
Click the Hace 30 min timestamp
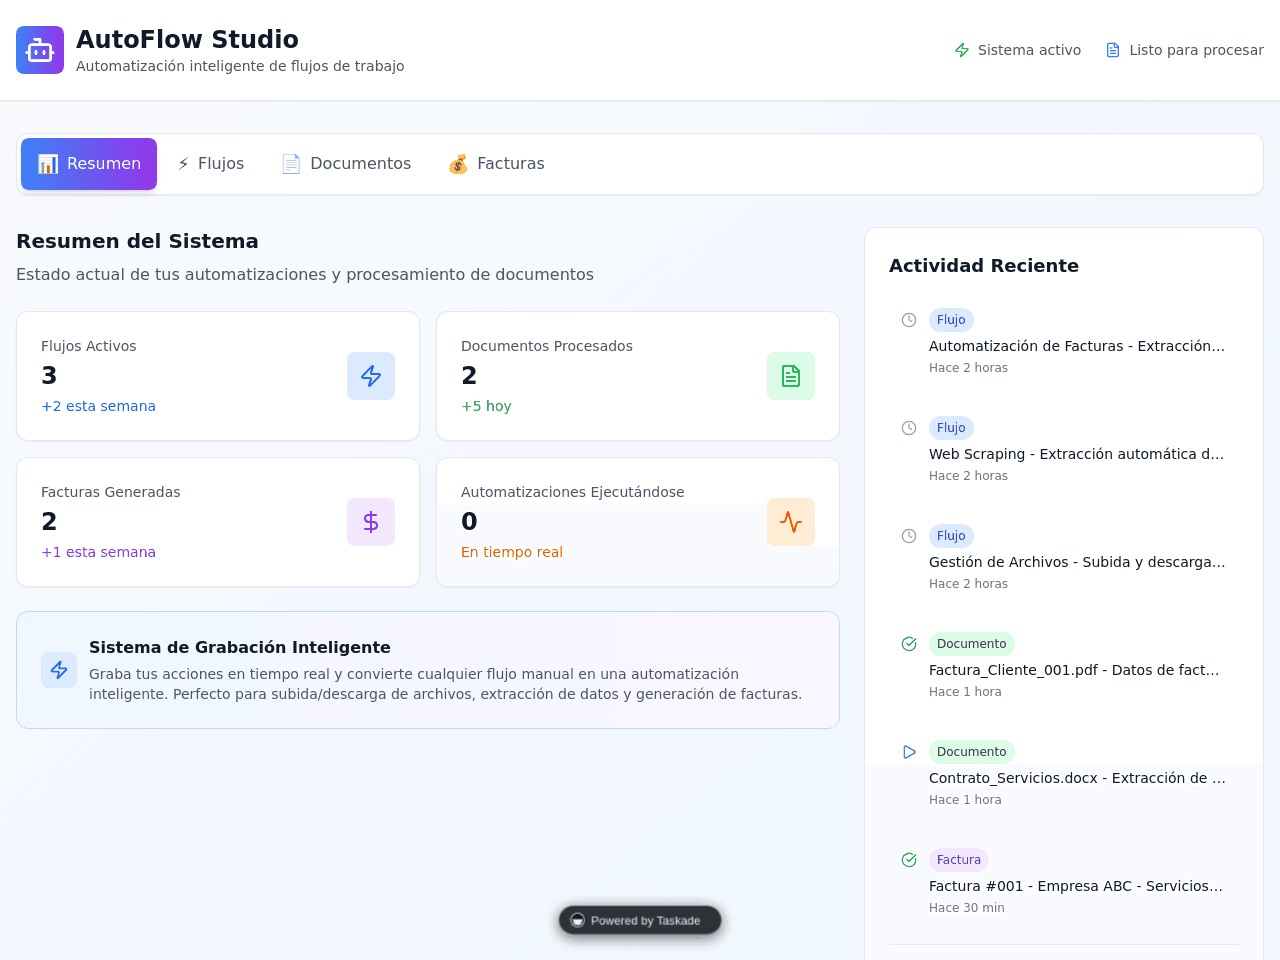point(967,908)
